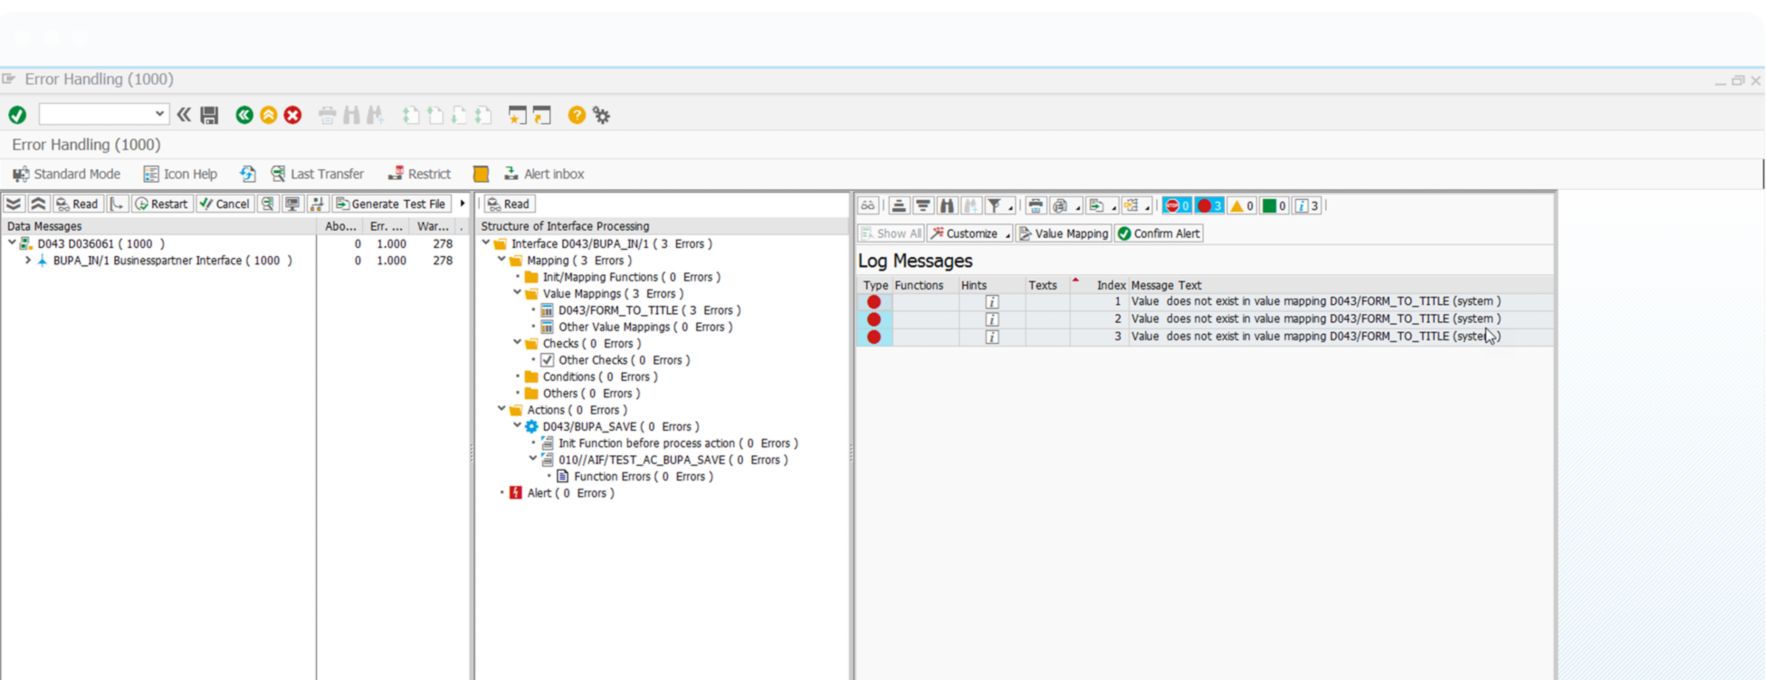Click the Confirm Alert button
Viewport: 1766px width, 680px height.
pos(1158,233)
